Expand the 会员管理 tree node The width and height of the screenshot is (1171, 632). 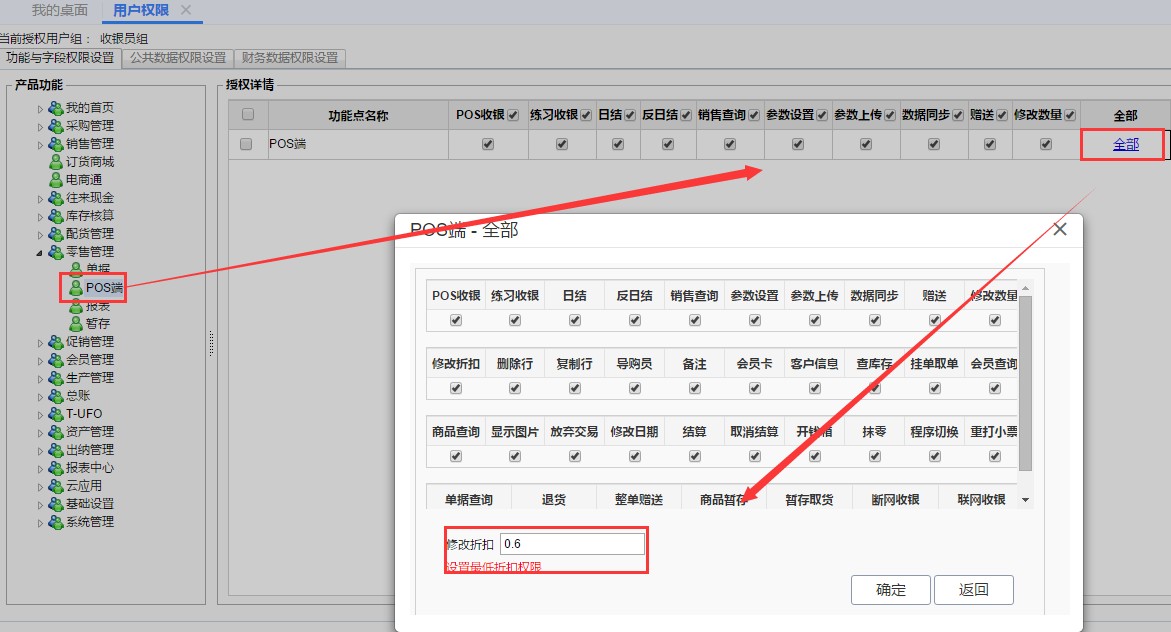tap(40, 361)
